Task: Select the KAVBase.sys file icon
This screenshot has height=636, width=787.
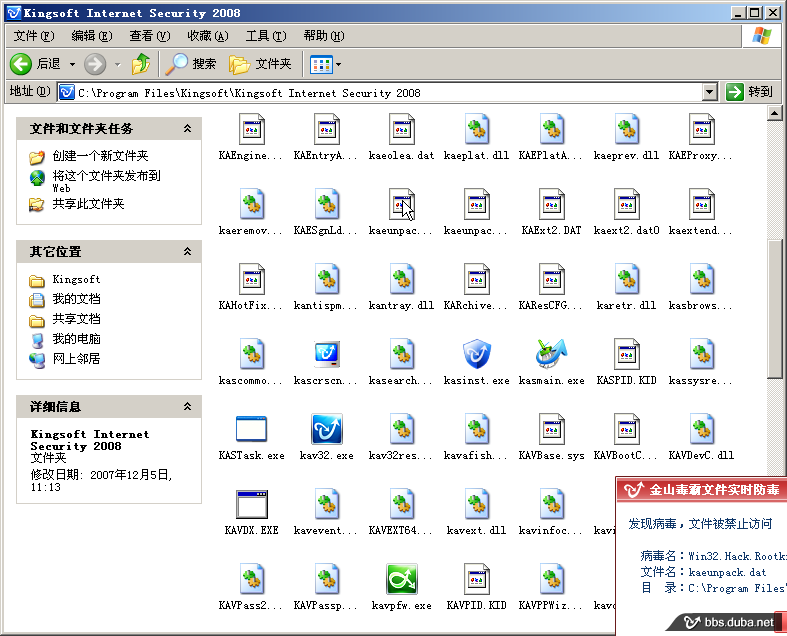Action: (x=552, y=429)
